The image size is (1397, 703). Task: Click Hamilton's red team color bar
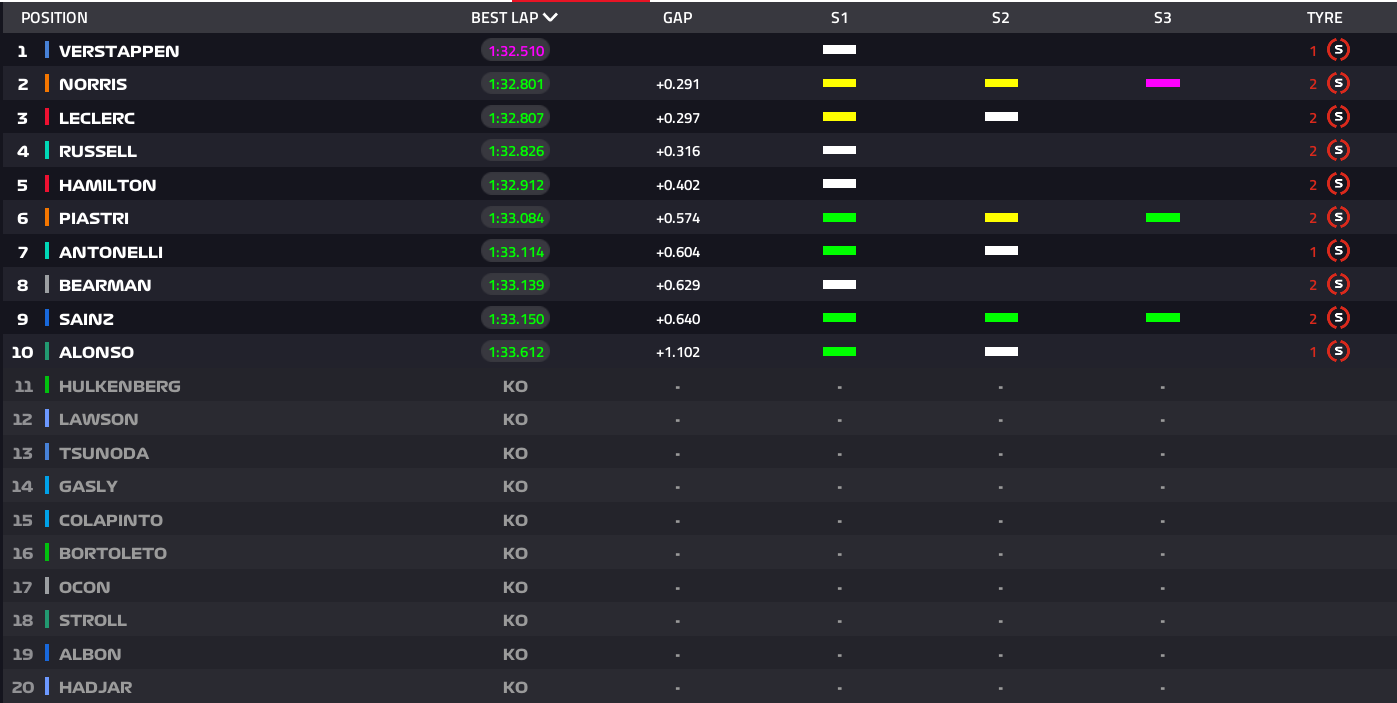(47, 185)
